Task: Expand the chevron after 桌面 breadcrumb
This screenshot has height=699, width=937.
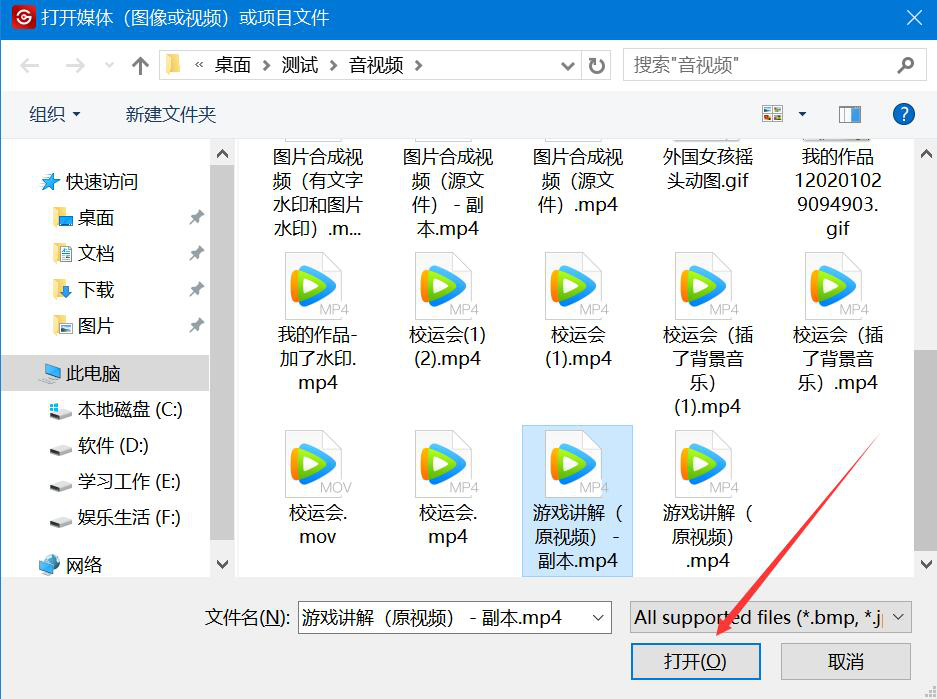Action: pos(267,65)
